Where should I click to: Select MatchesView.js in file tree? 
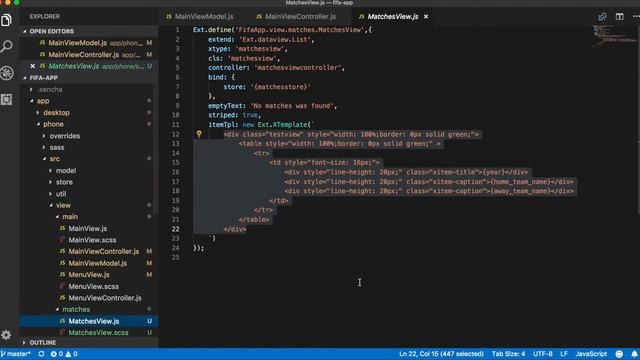93,321
